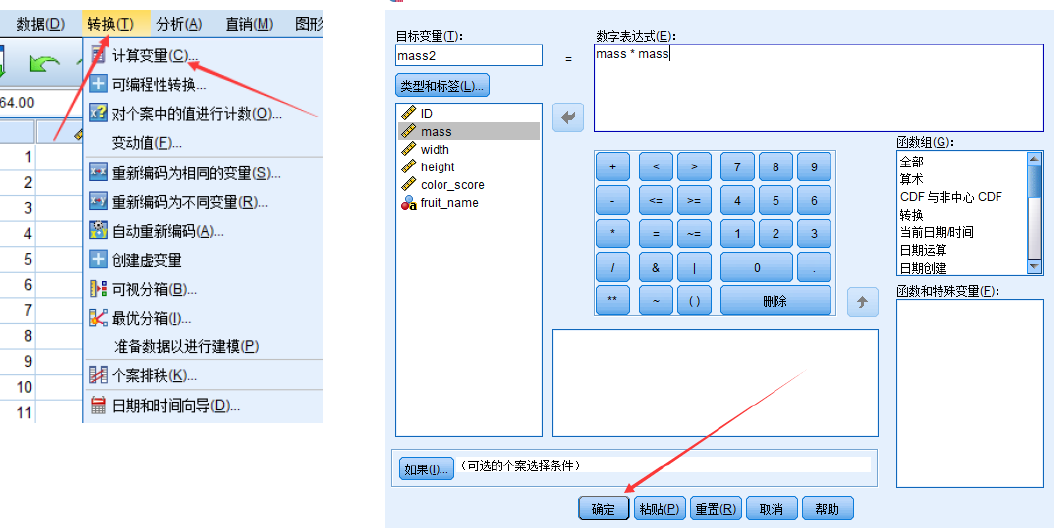Click the & logical AND button
1056x529 pixels.
pos(656,268)
